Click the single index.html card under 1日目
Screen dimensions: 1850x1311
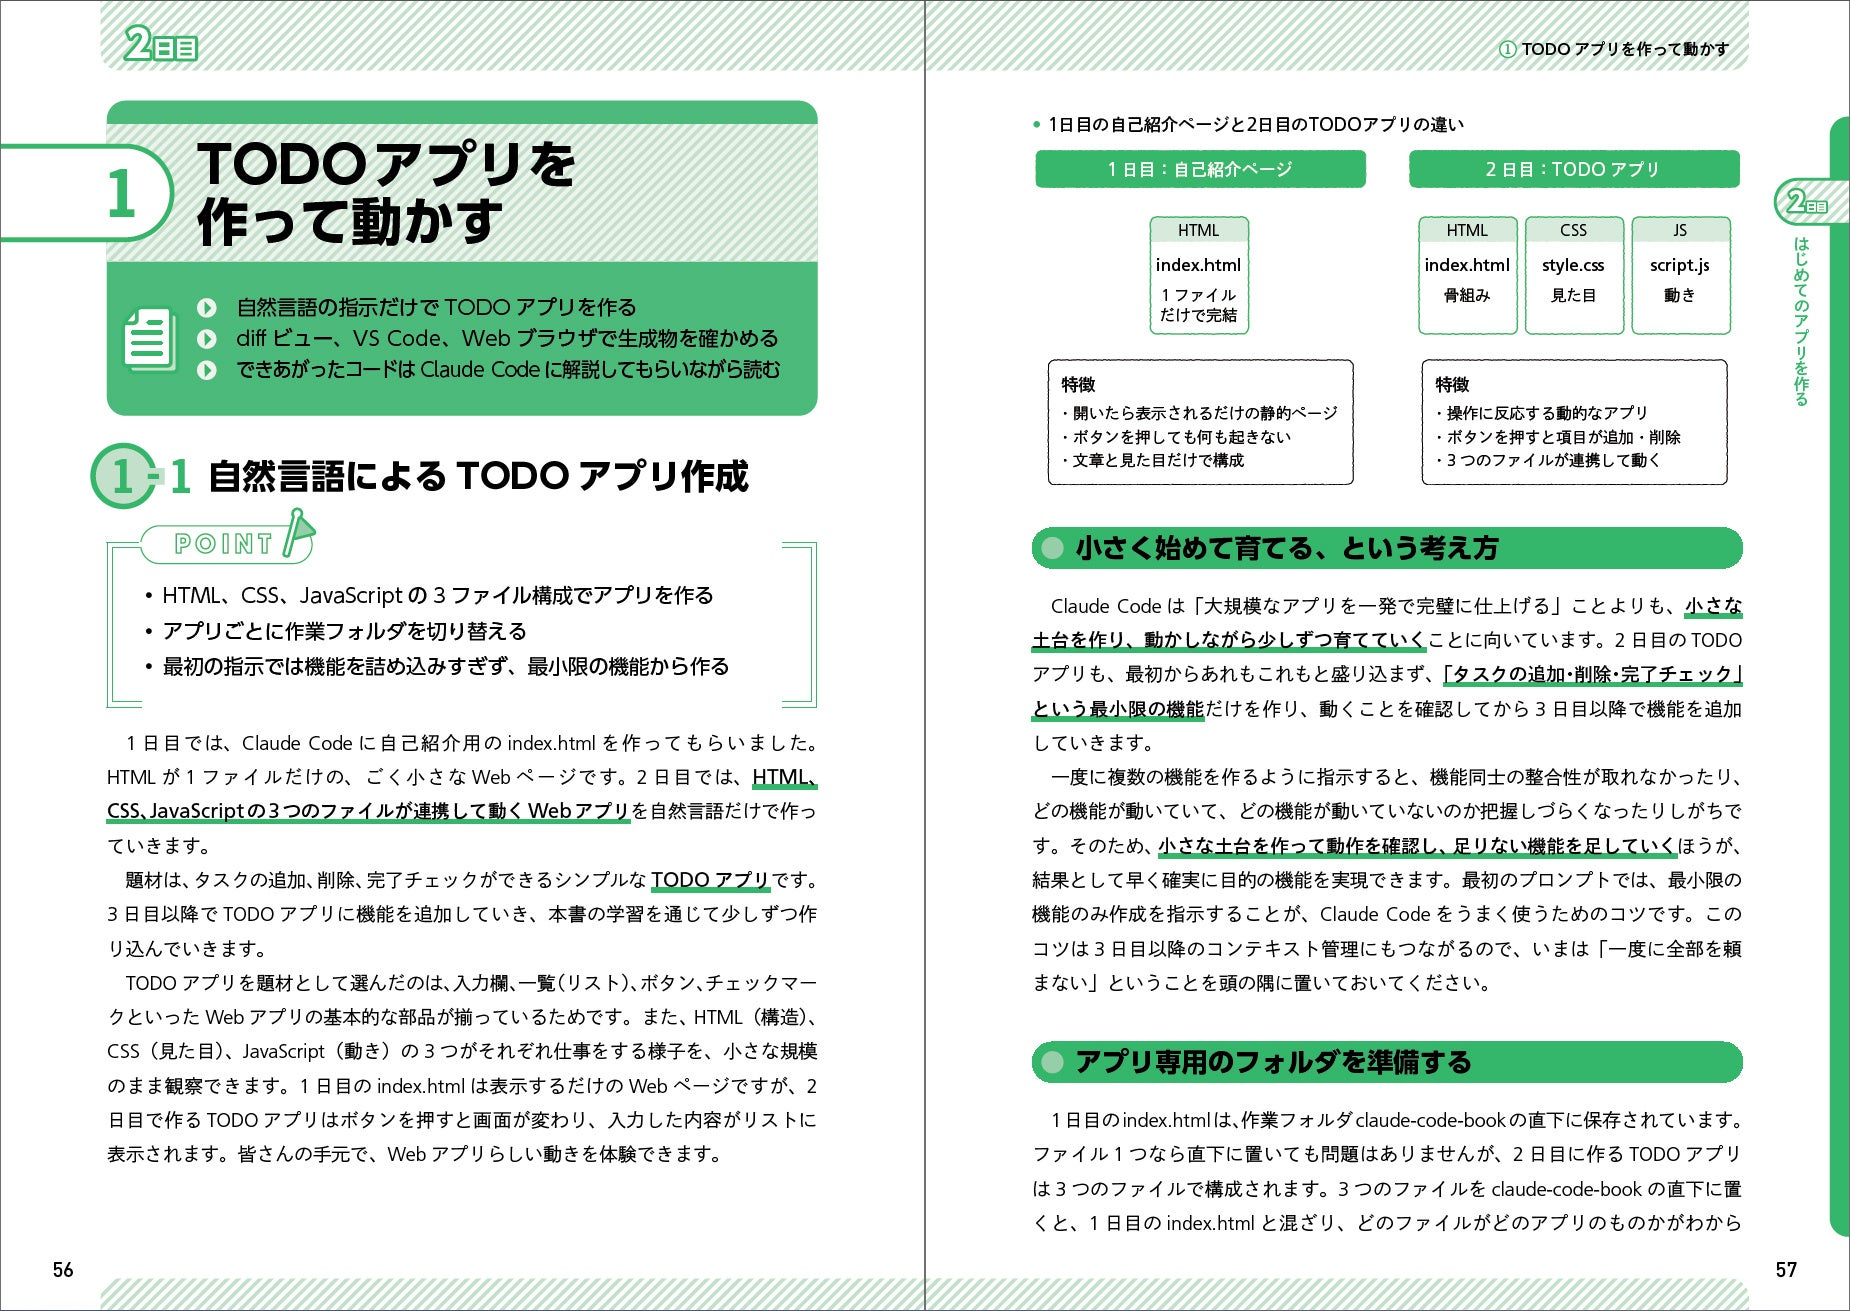point(1198,275)
